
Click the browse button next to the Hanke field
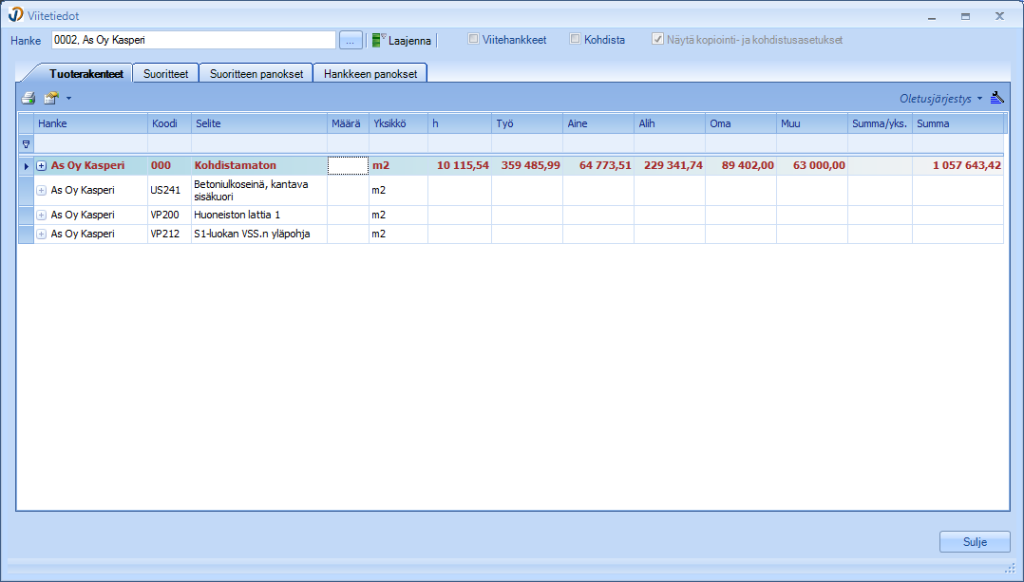(x=350, y=40)
